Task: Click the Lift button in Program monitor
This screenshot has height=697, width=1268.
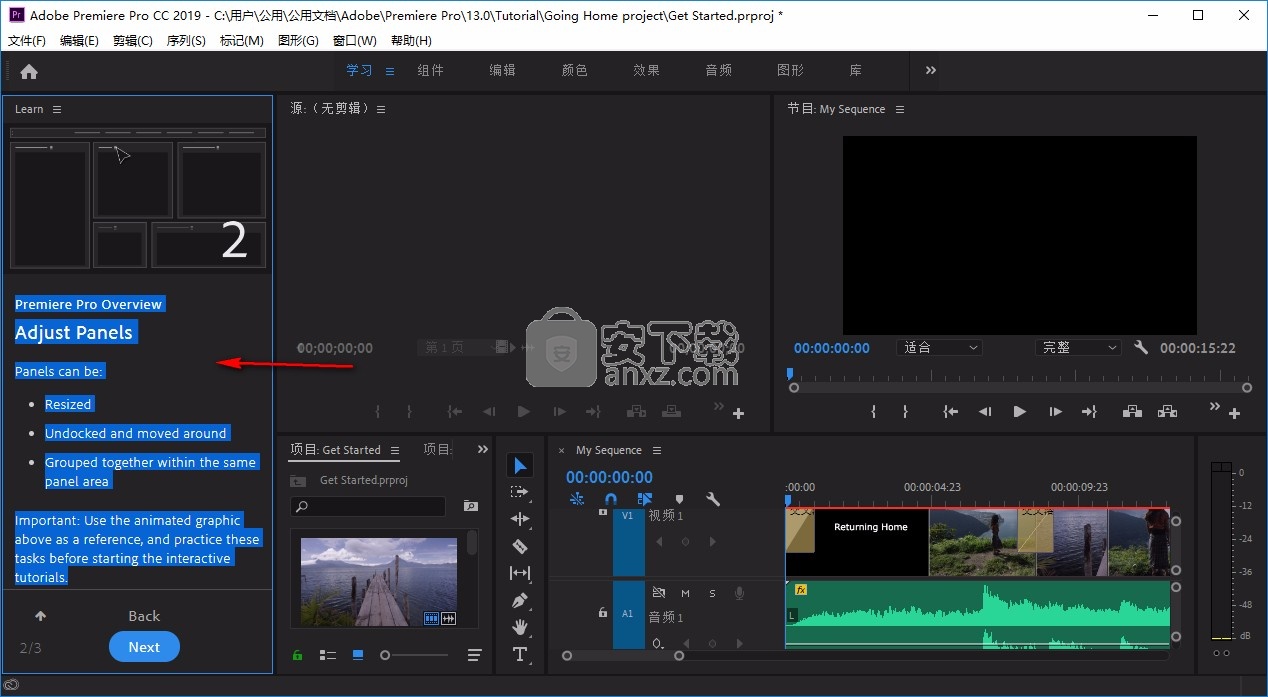Action: [1132, 411]
